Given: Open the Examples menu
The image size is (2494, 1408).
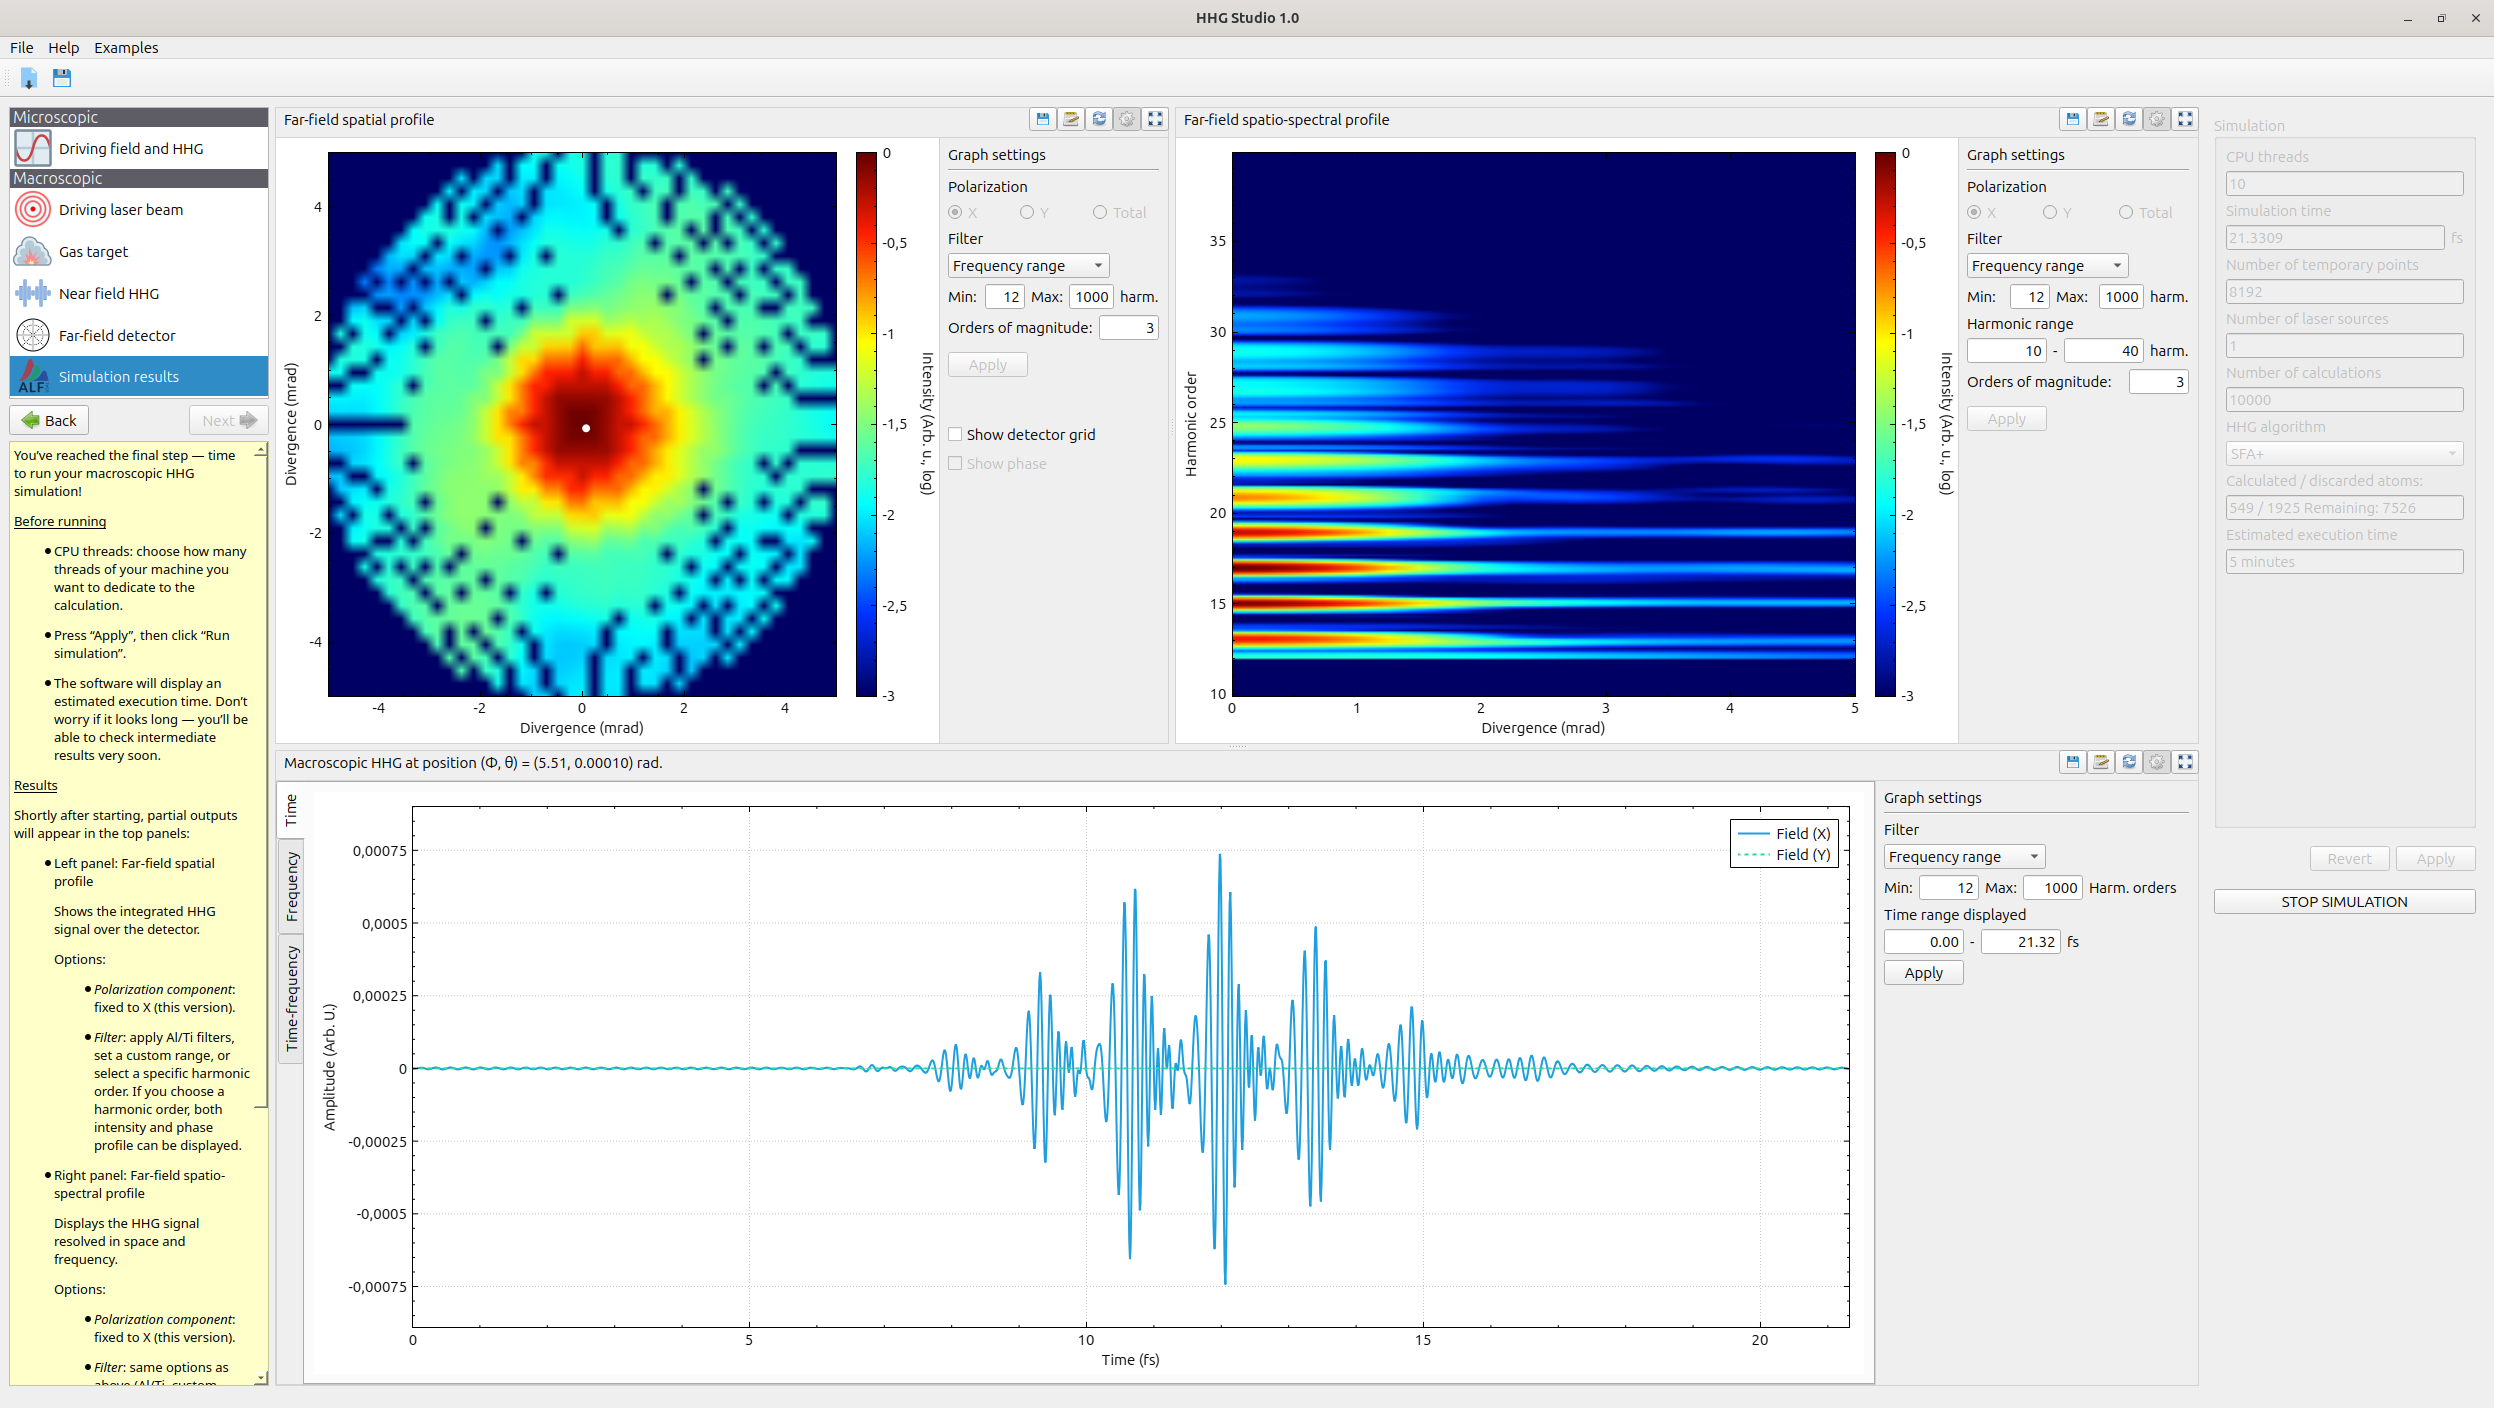Looking at the screenshot, I should coord(126,48).
